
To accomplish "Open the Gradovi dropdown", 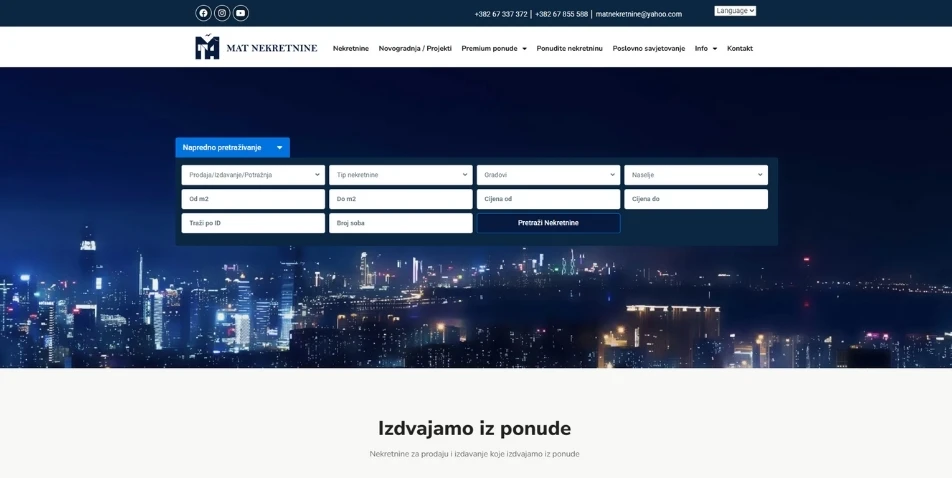I will pos(548,175).
